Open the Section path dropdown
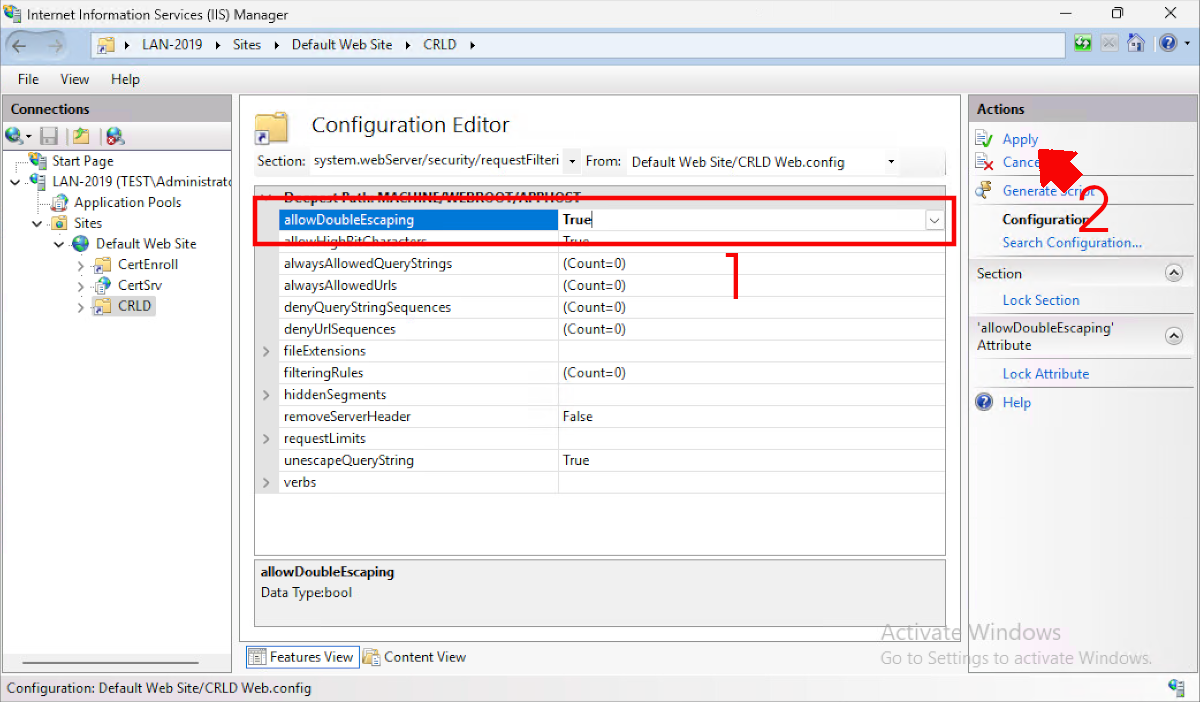Image resolution: width=1200 pixels, height=702 pixels. point(571,161)
